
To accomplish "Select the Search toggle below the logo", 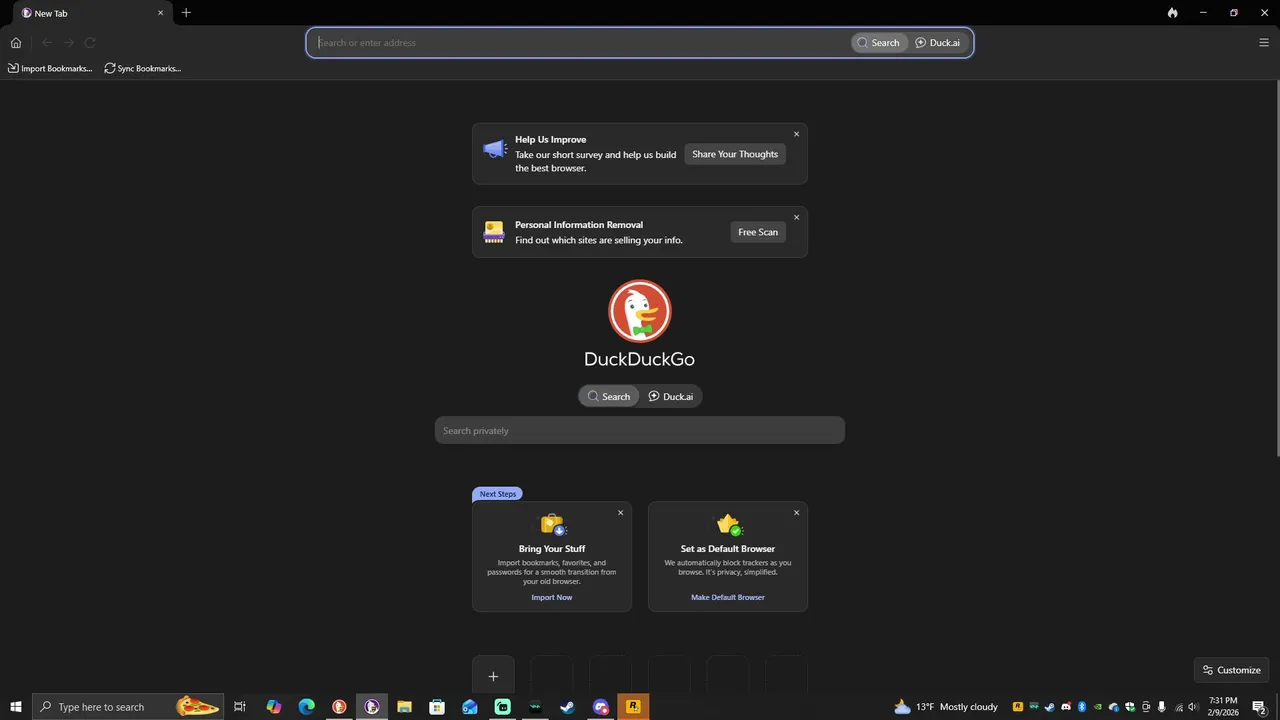I will pos(609,396).
